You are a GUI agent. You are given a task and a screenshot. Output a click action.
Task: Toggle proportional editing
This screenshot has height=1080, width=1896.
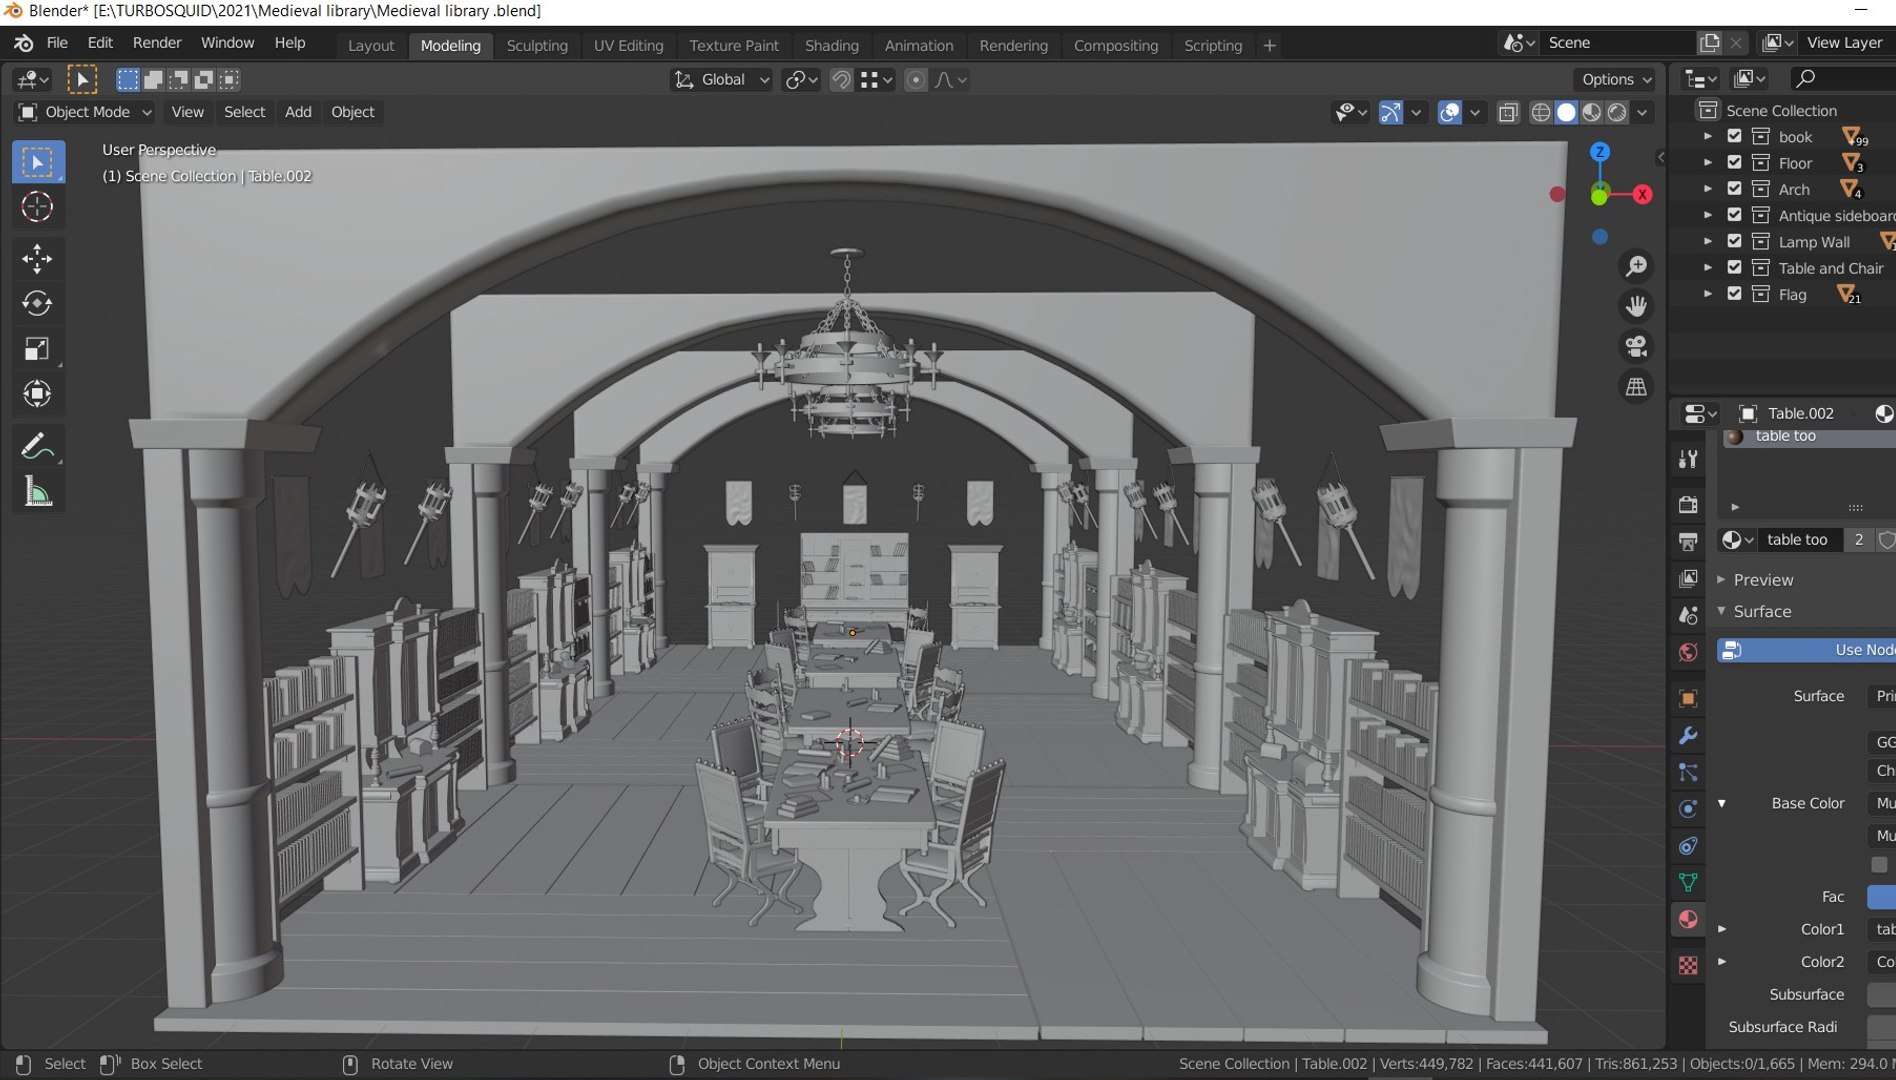tap(915, 80)
